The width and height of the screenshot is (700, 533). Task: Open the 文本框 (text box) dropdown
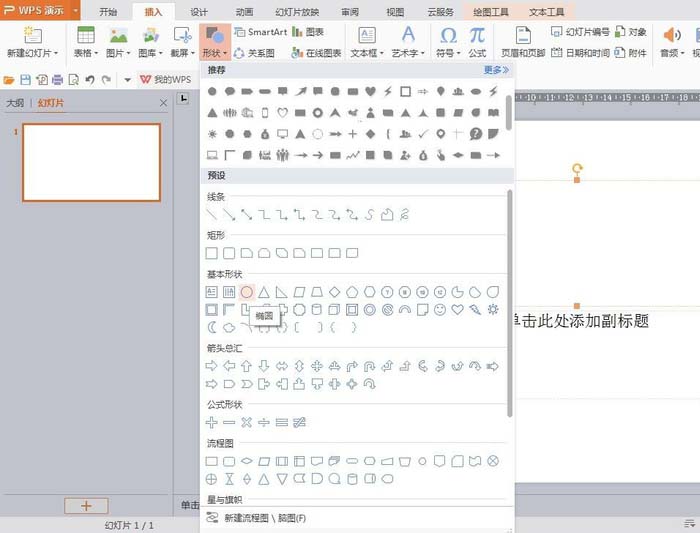[367, 42]
